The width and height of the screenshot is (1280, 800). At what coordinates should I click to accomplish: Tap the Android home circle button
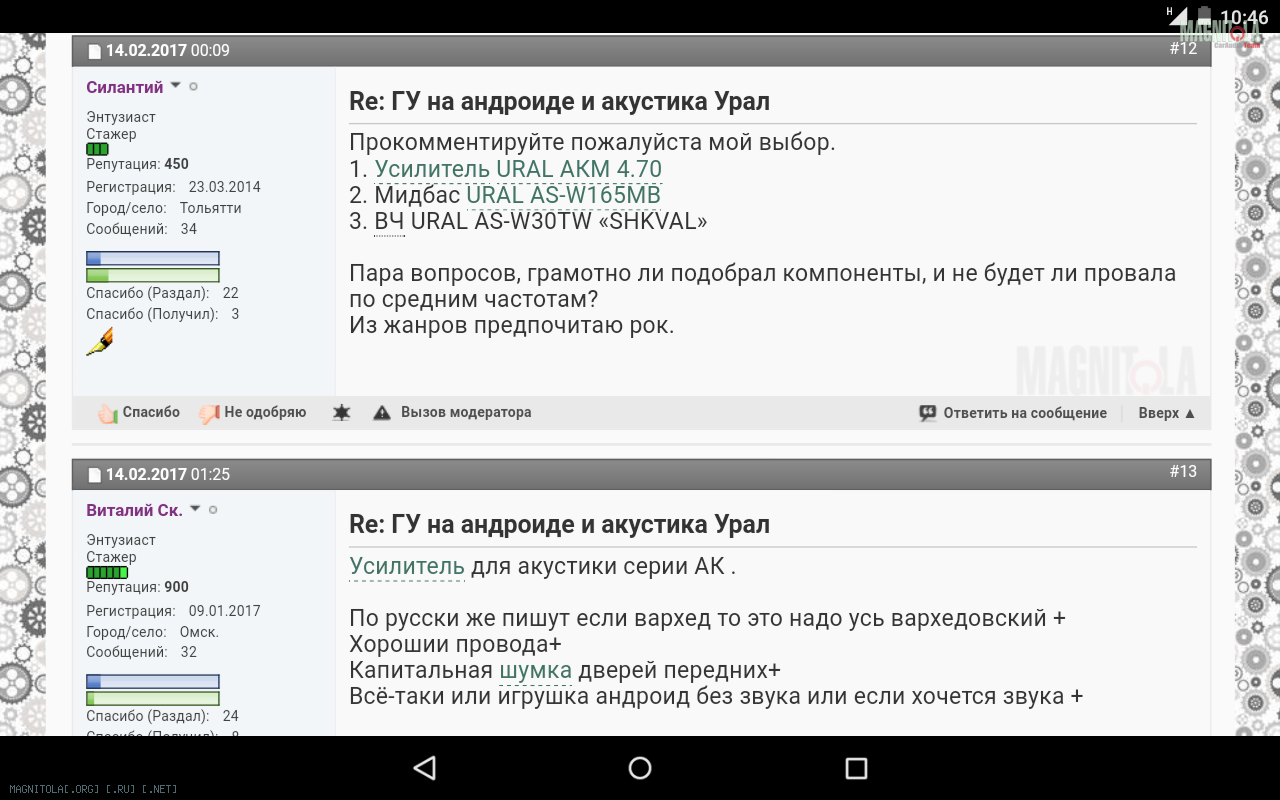[x=640, y=768]
